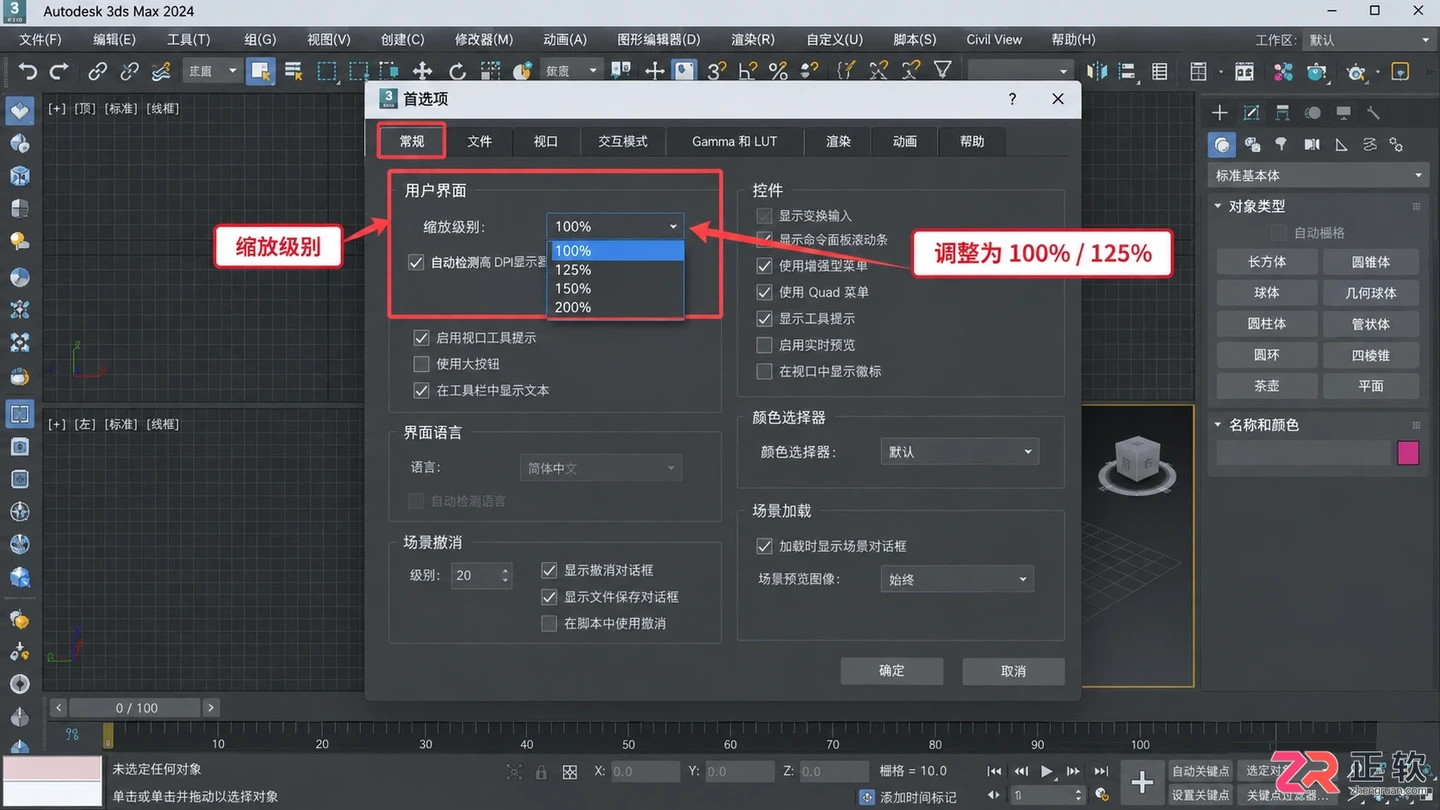Screen dimensions: 1440x810
Task: Click the 设置关键点 button
Action: pyautogui.click(x=1201, y=796)
